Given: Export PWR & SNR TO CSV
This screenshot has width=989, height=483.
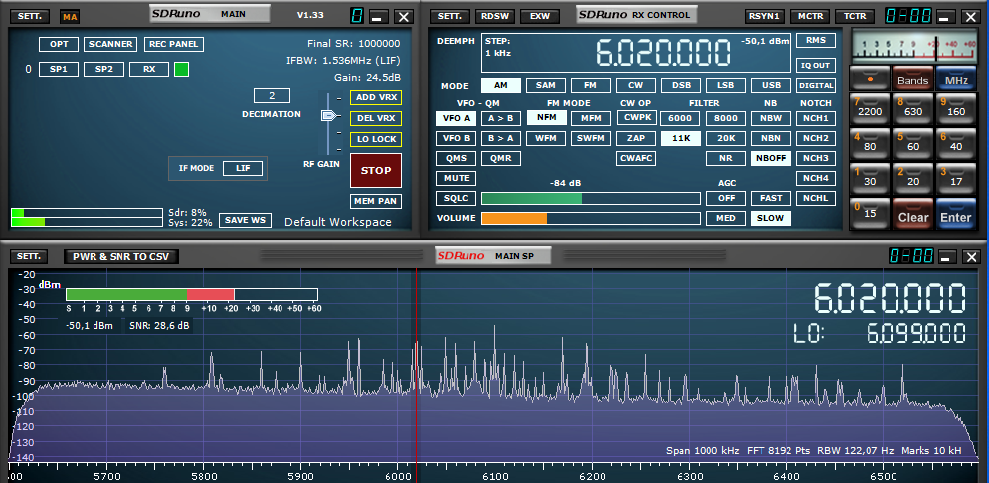Looking at the screenshot, I should [x=122, y=256].
